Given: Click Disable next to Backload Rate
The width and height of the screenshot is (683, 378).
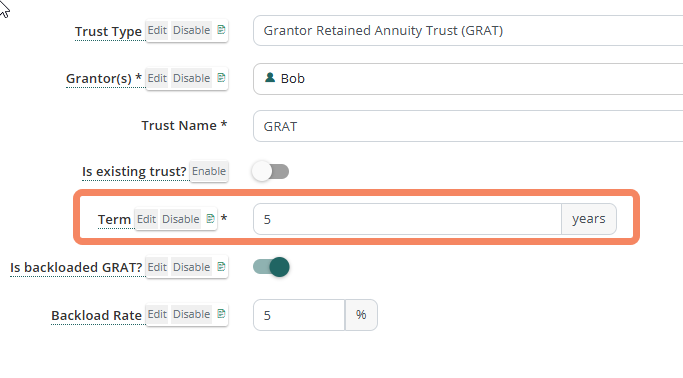Looking at the screenshot, I should [x=192, y=314].
